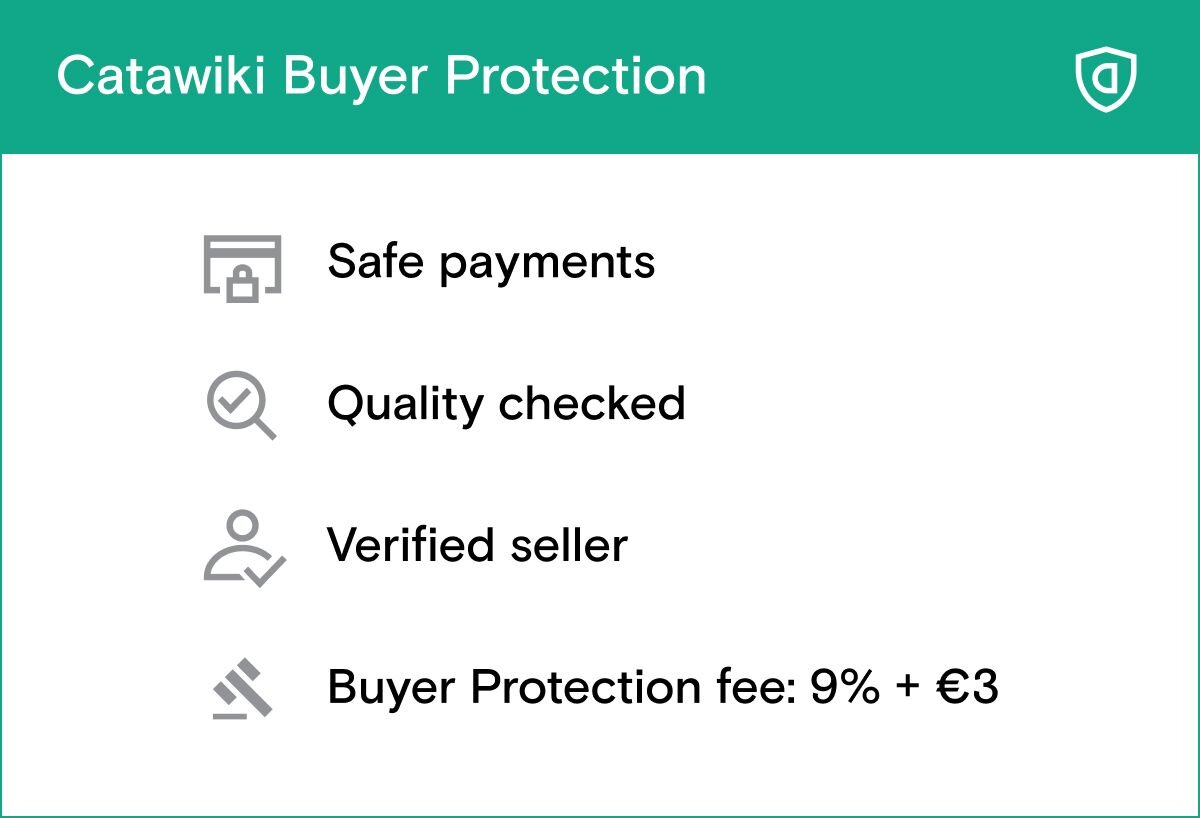Click the Verified seller person icon
This screenshot has height=818, width=1200.
pos(244,548)
